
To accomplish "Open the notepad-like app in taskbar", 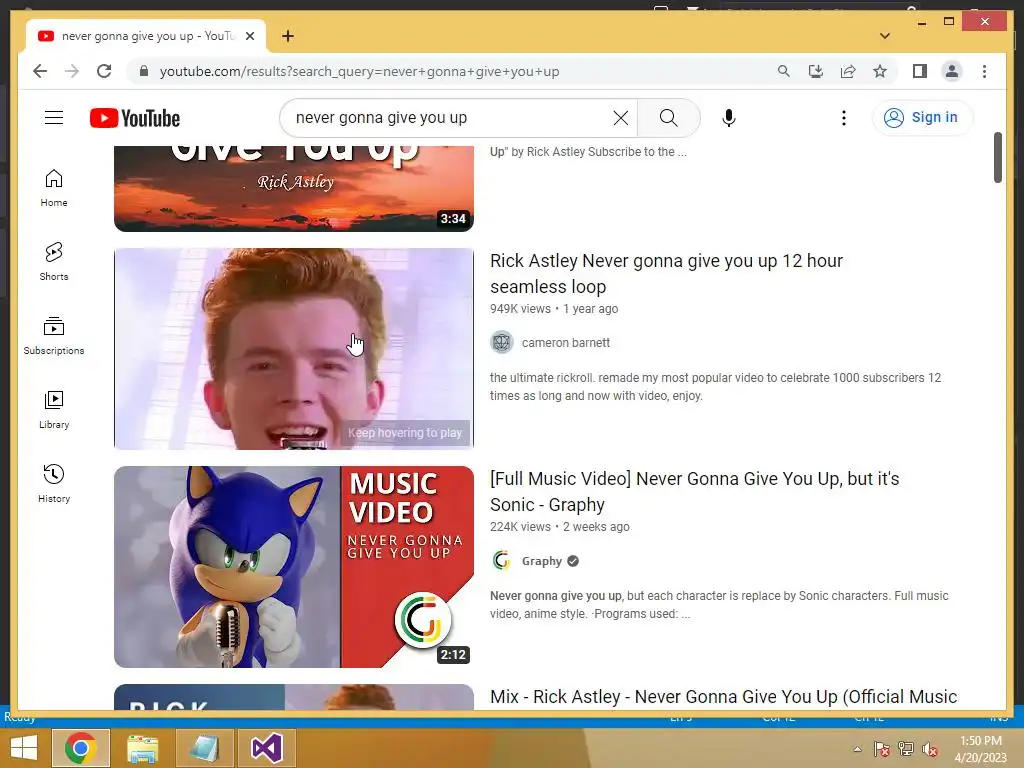I will pos(204,748).
